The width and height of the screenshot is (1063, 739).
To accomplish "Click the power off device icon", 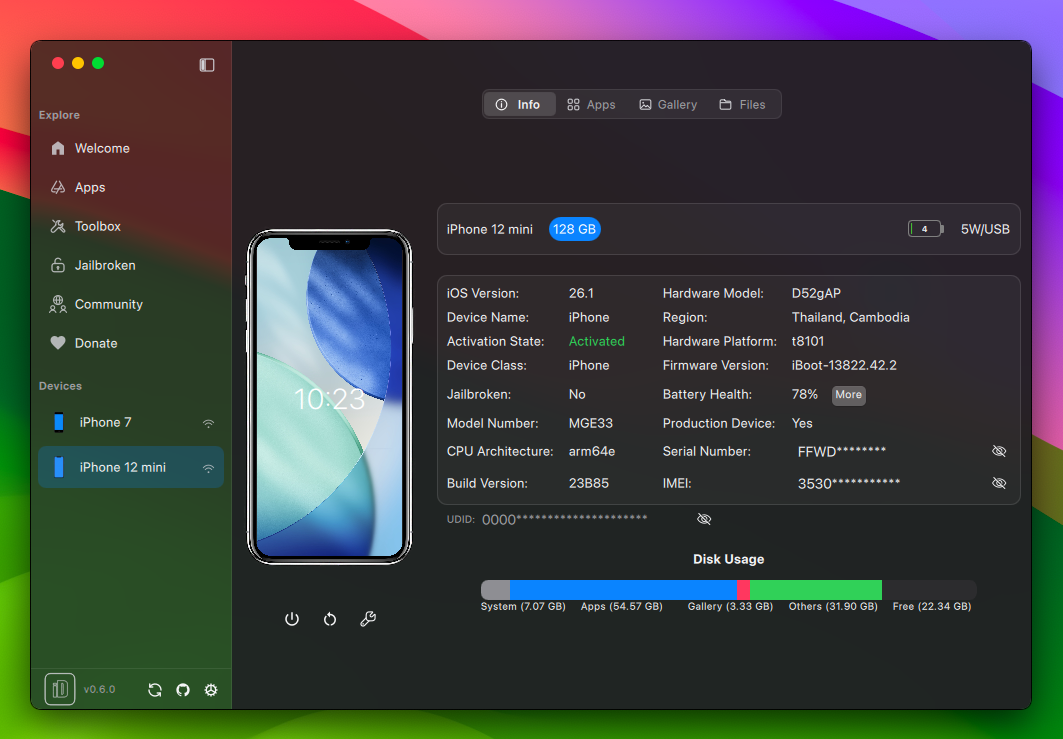I will (x=292, y=619).
